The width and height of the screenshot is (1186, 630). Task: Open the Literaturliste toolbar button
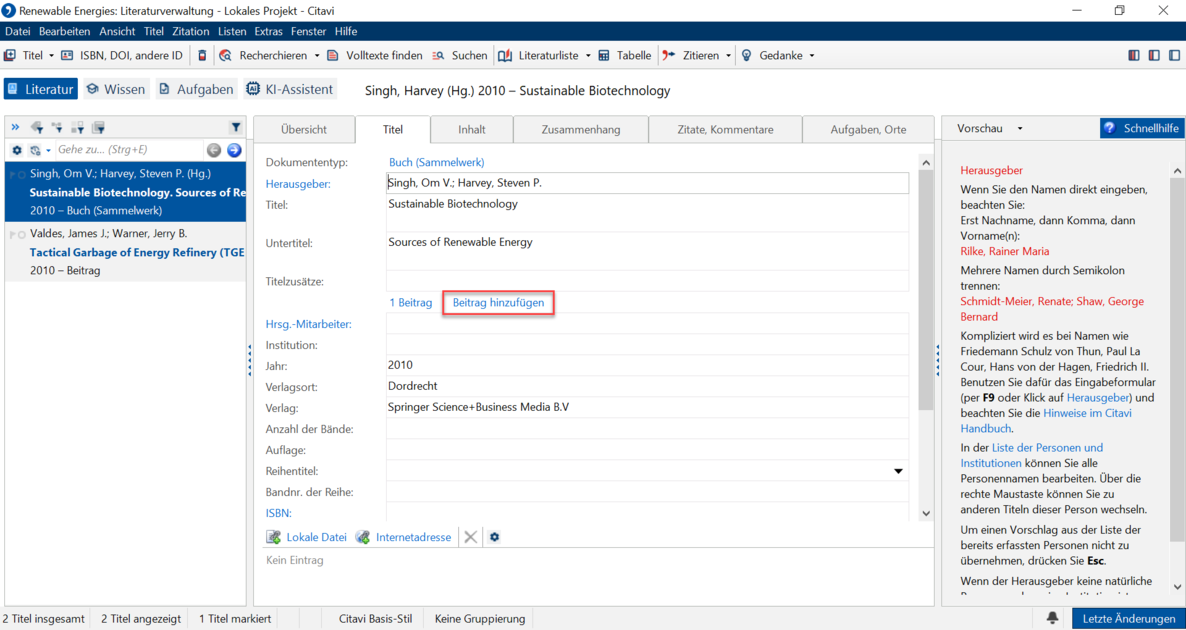click(x=539, y=55)
